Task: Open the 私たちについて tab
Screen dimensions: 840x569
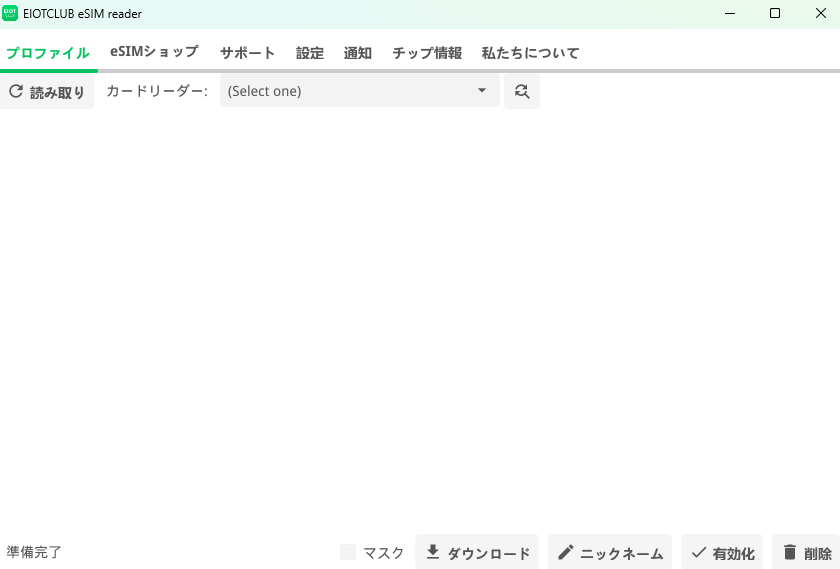Action: 530,53
